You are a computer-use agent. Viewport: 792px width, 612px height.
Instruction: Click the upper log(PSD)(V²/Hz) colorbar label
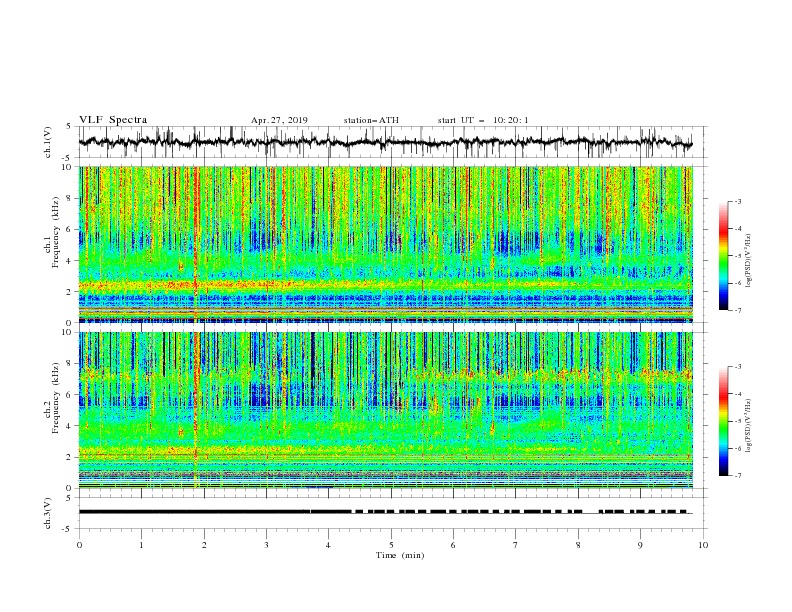pyautogui.click(x=748, y=261)
